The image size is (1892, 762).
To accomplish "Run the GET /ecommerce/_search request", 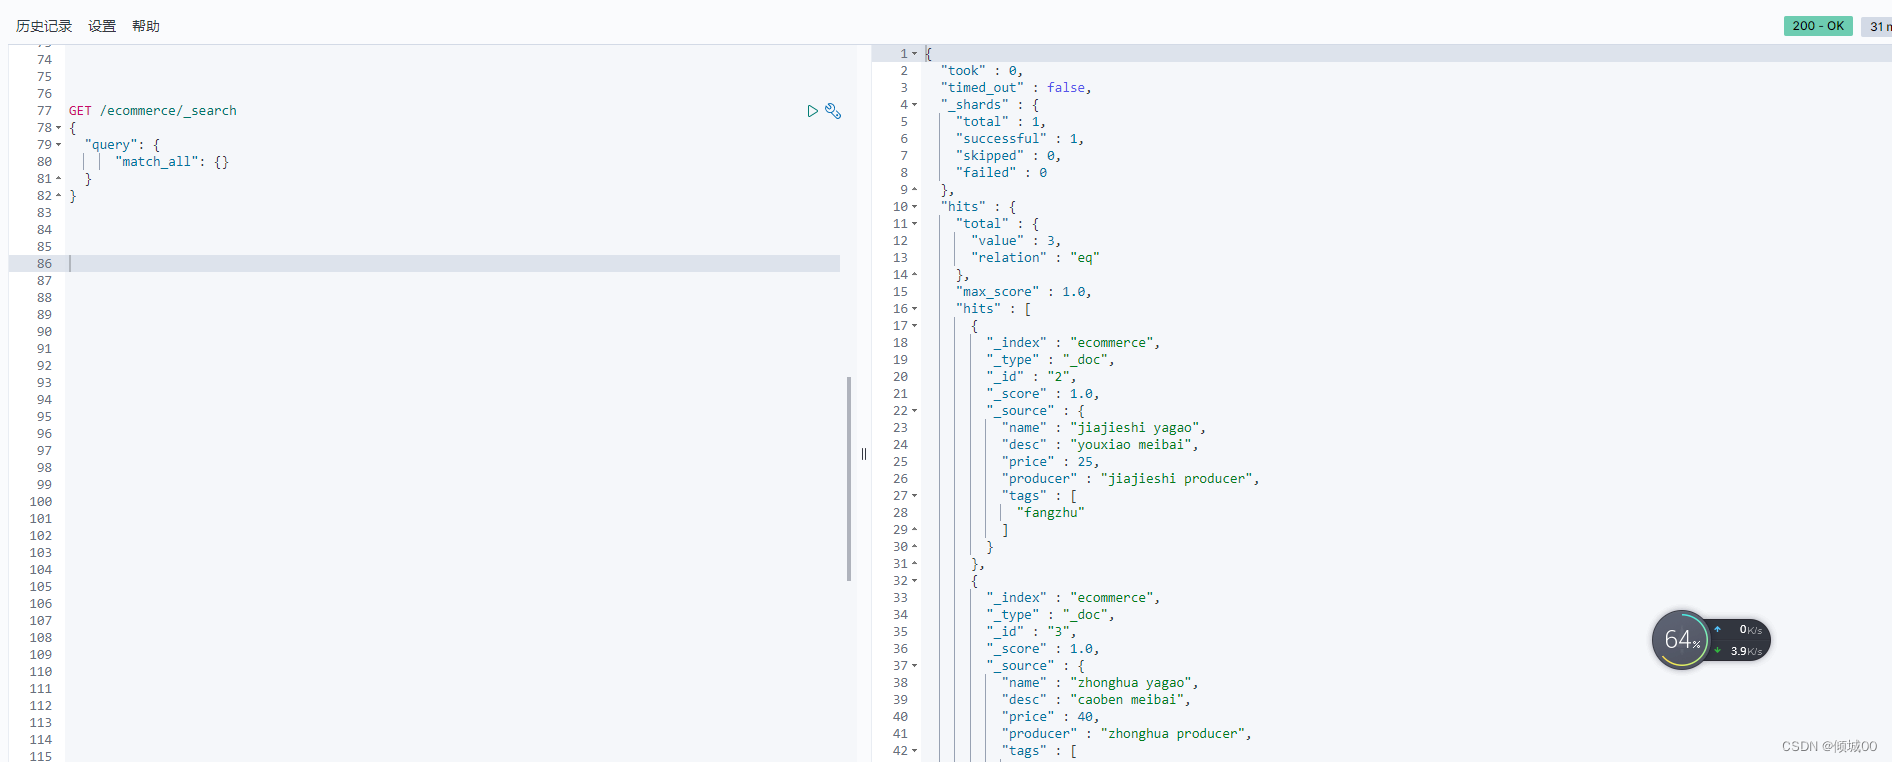I will click(x=812, y=111).
